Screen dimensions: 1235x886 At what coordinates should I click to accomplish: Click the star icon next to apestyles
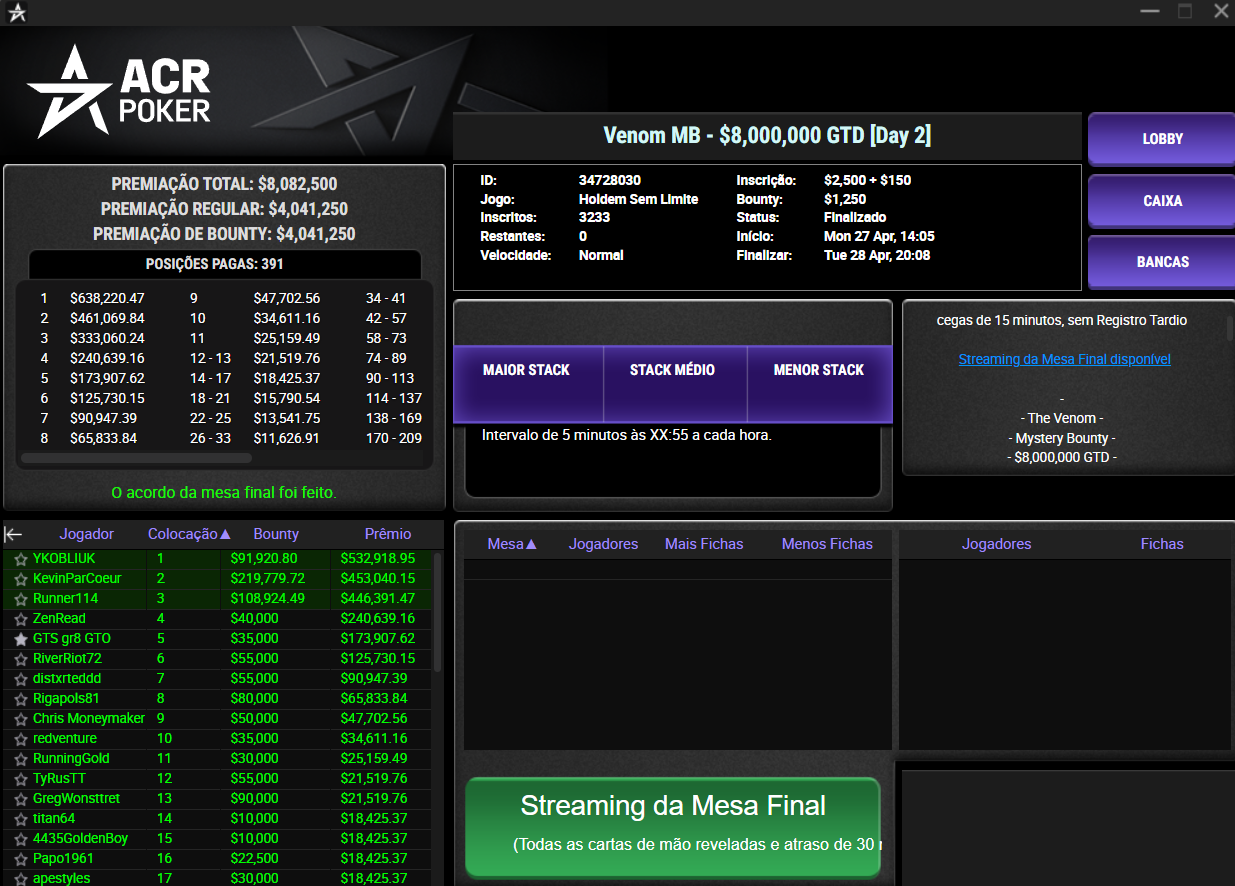[x=19, y=878]
